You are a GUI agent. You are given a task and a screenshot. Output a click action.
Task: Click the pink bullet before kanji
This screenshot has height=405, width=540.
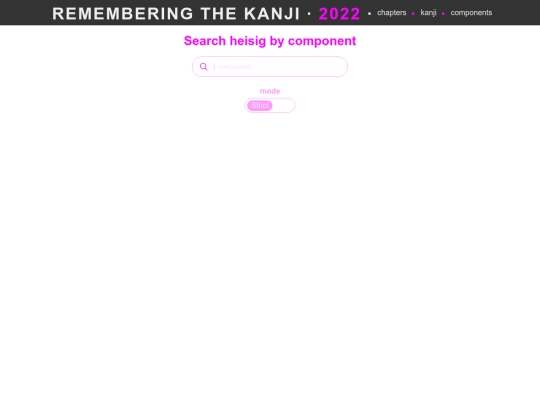413,14
